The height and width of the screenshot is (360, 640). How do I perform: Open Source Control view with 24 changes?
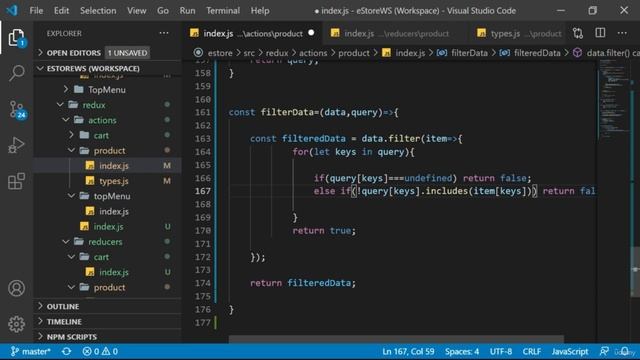click(17, 109)
